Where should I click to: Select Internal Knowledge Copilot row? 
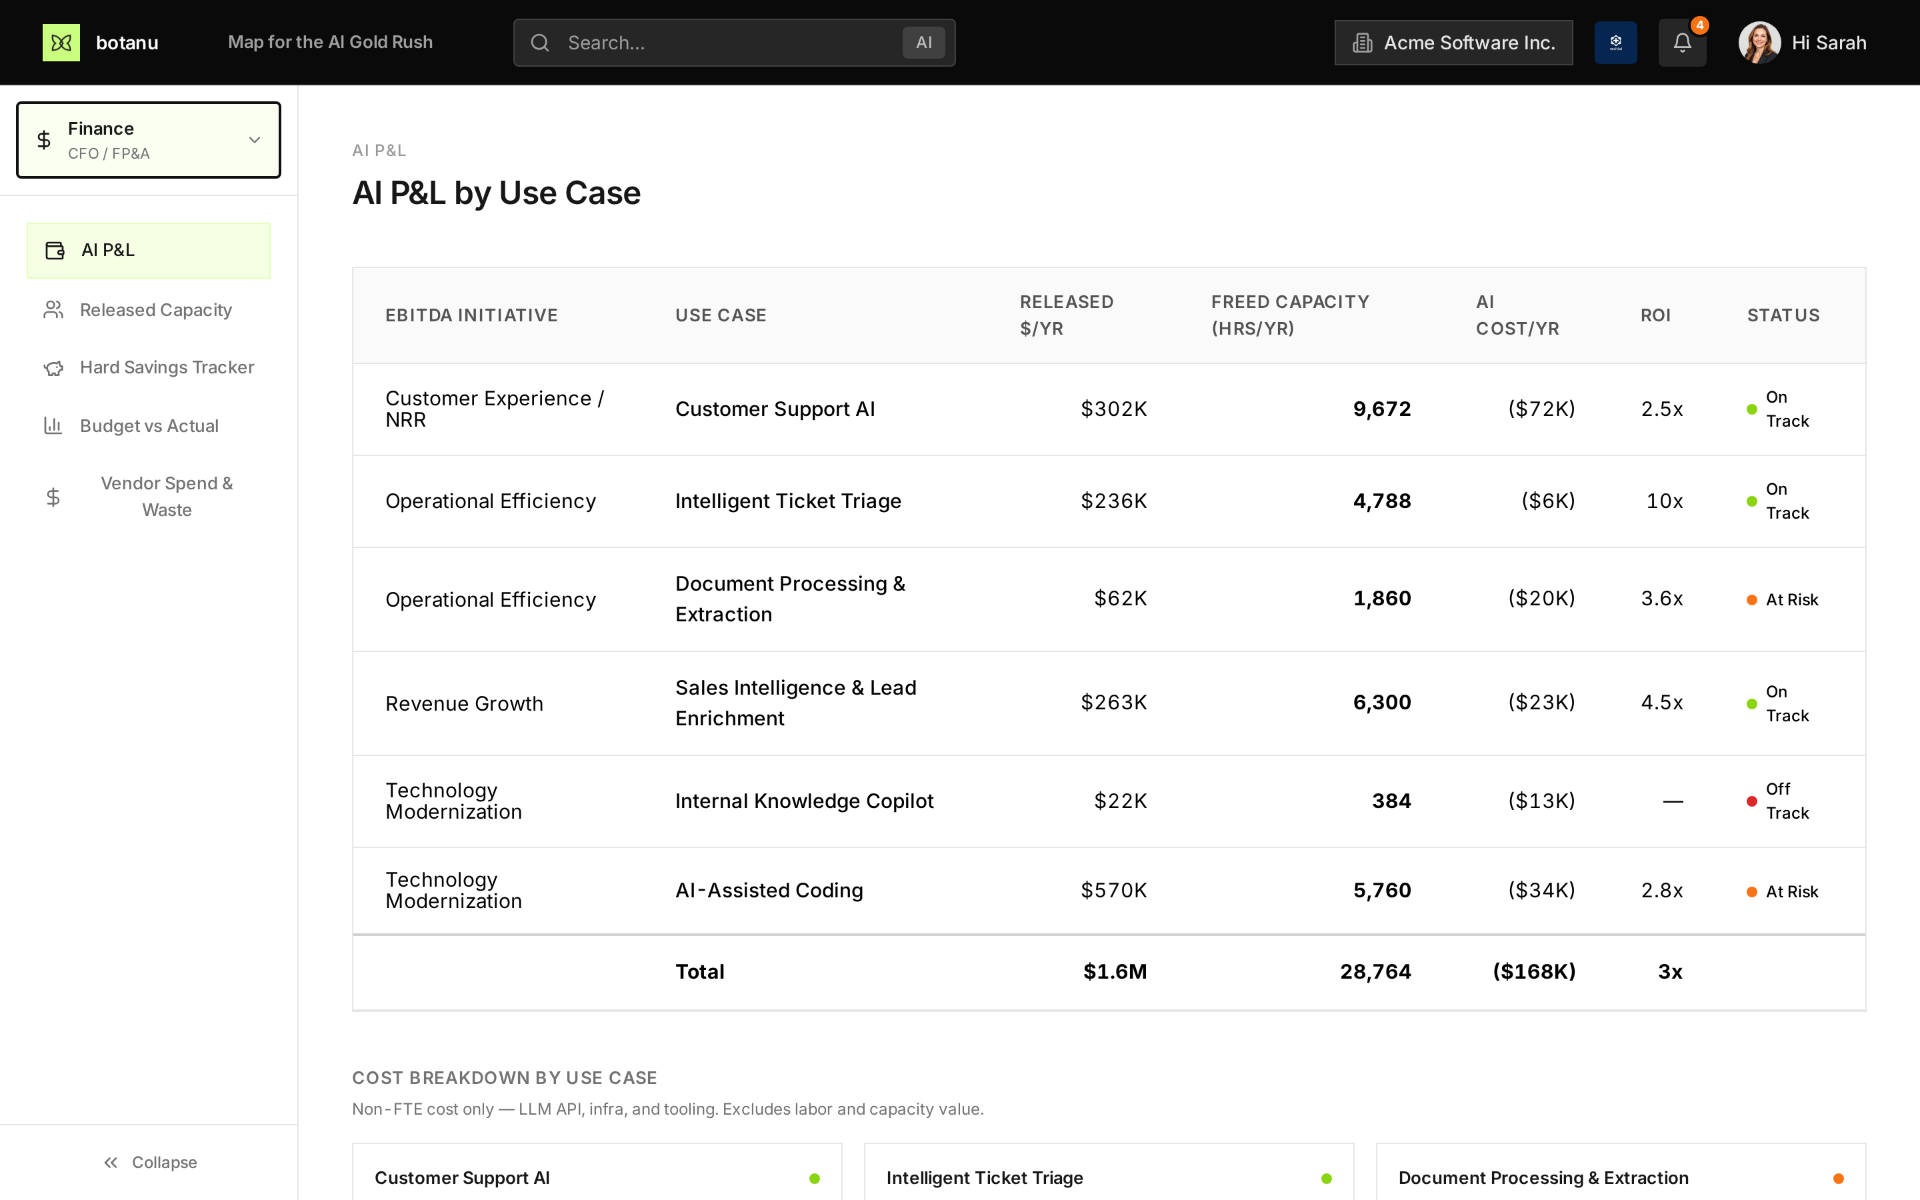click(x=1108, y=801)
